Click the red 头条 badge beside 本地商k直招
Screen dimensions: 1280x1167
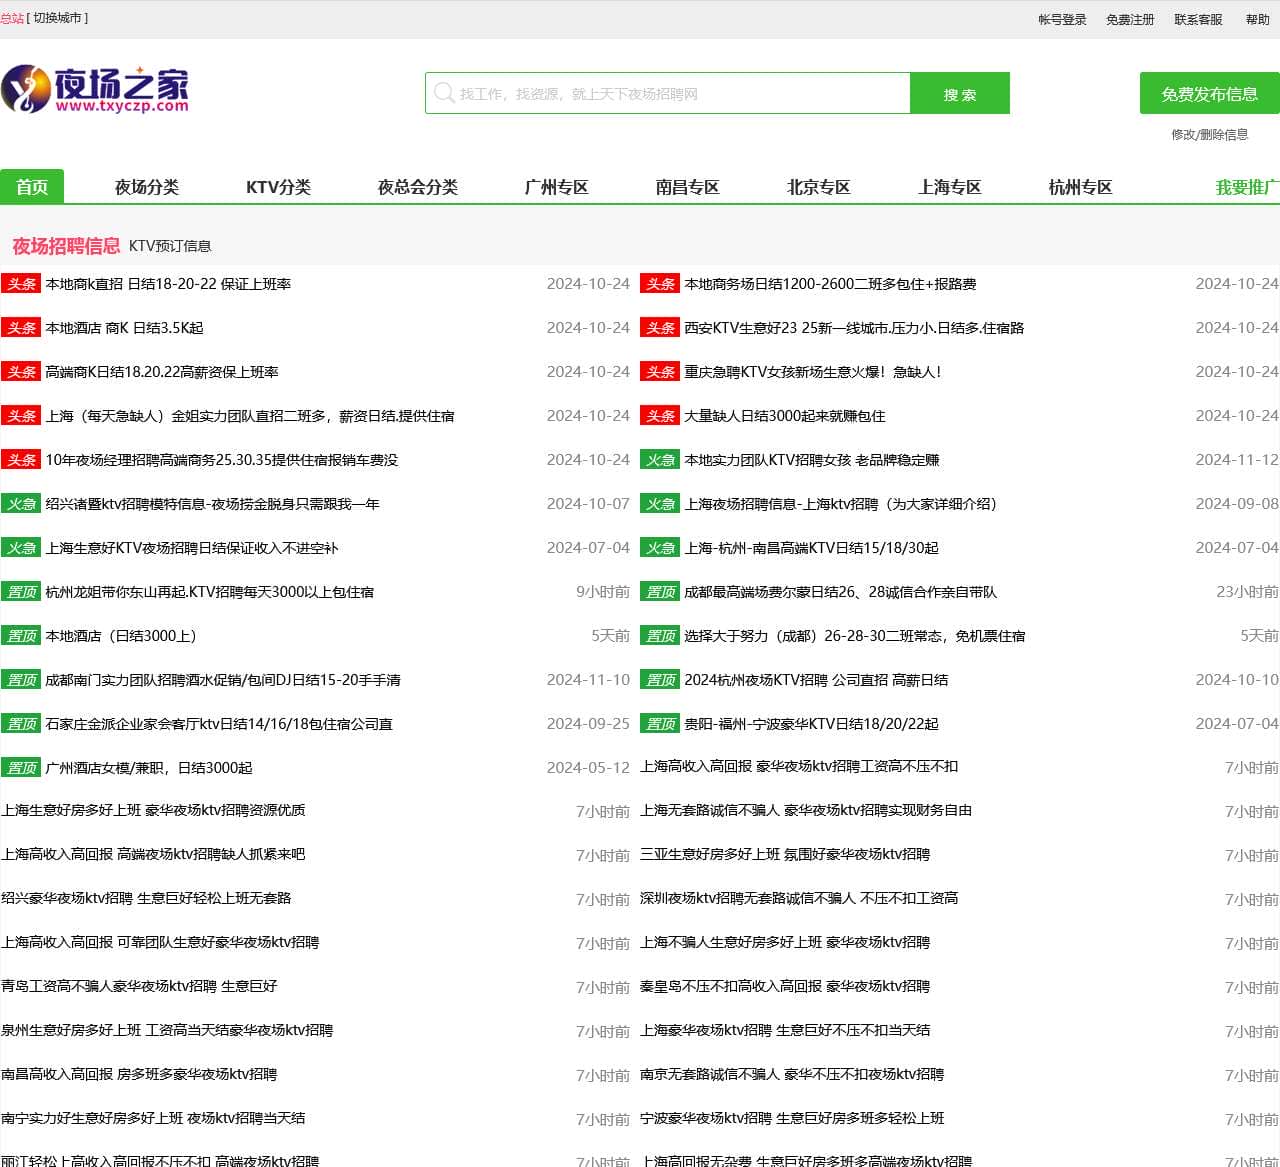coord(20,284)
